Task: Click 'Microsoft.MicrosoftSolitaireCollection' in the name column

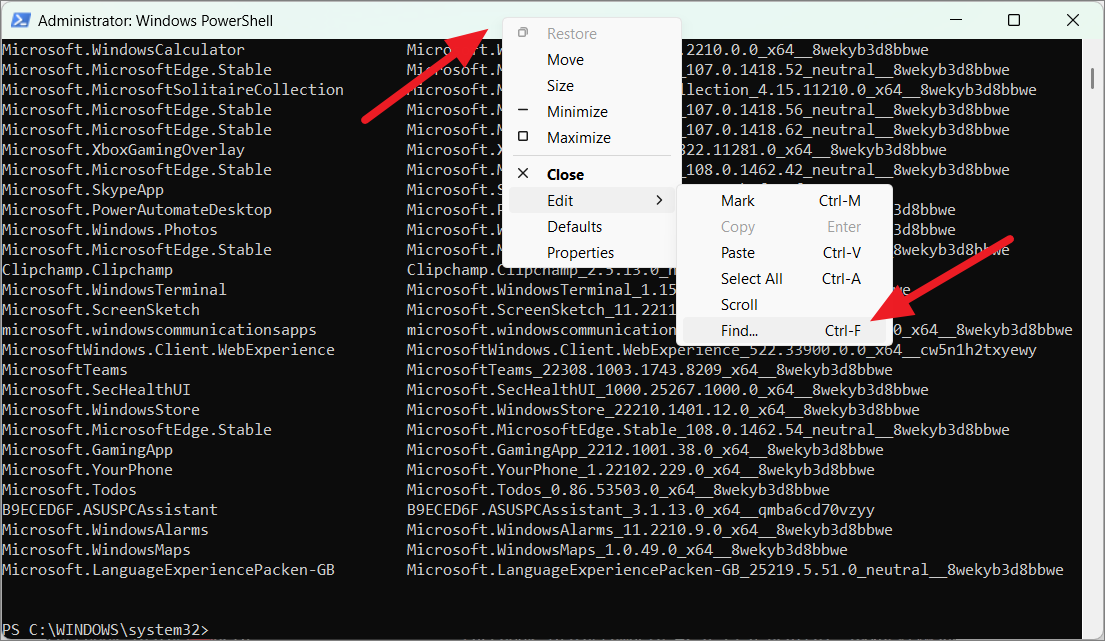Action: 173,90
